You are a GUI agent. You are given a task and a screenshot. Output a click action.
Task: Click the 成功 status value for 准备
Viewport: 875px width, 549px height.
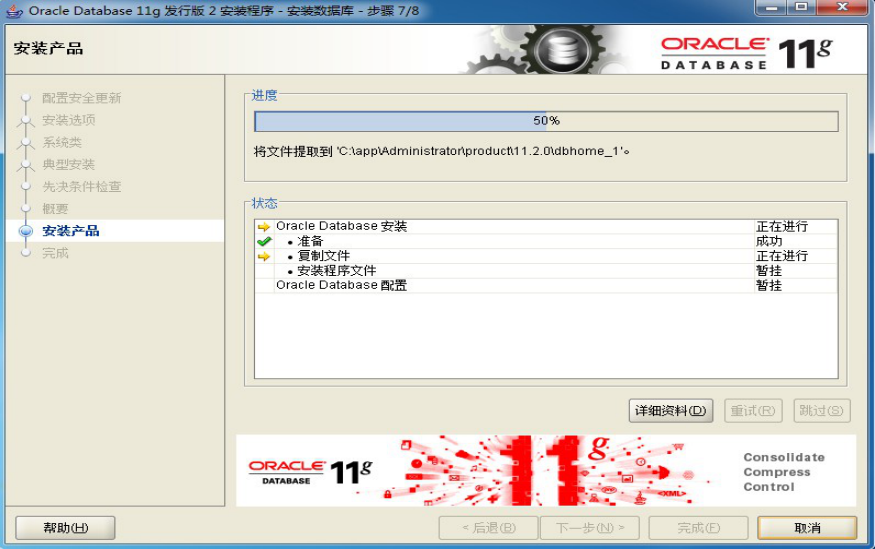(769, 241)
